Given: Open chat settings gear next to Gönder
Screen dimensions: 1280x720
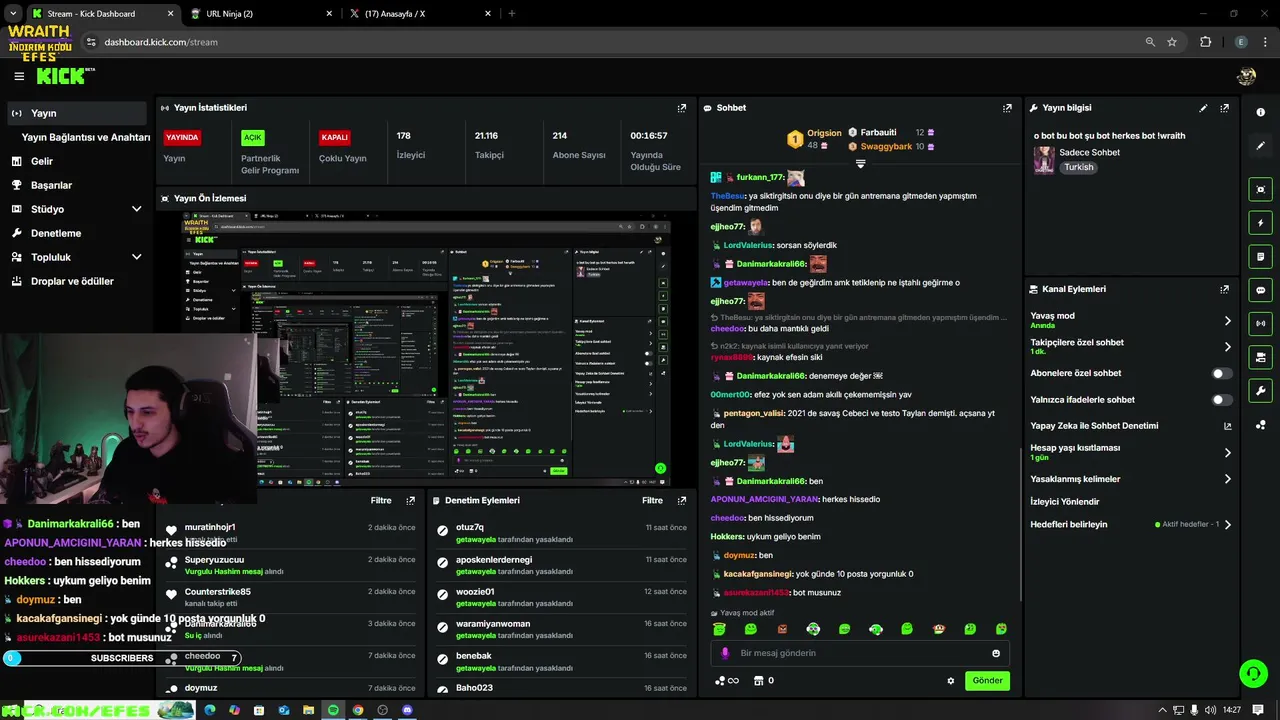Looking at the screenshot, I should point(951,681).
